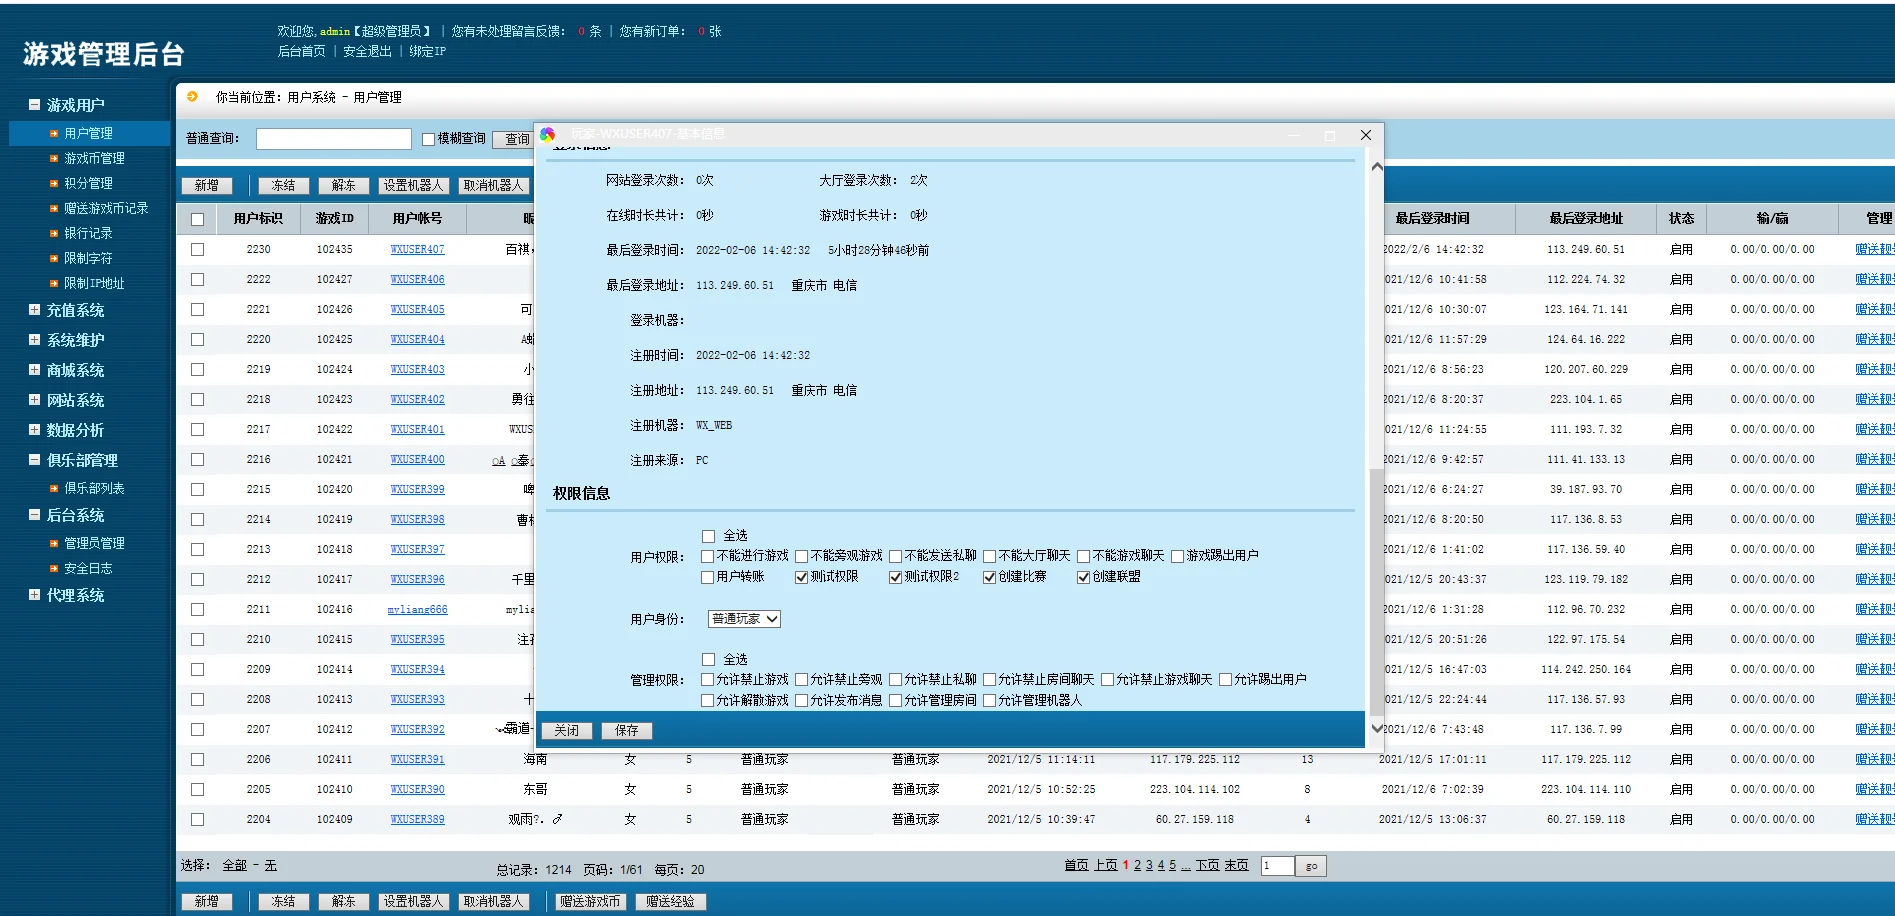
Task: Collapse the 游戏用户 sidebar section
Action: tap(35, 105)
